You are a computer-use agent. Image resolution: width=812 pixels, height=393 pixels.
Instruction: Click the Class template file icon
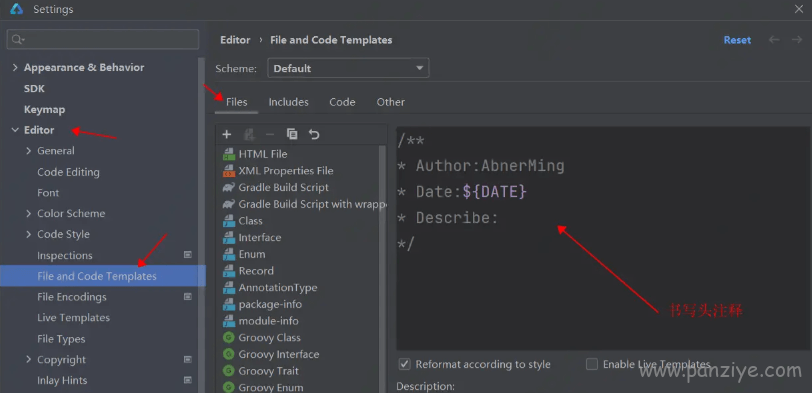[228, 221]
